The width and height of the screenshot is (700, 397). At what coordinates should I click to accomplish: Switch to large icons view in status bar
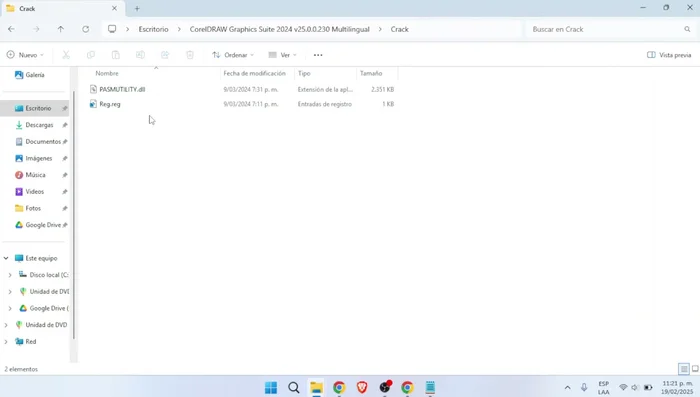[695, 369]
